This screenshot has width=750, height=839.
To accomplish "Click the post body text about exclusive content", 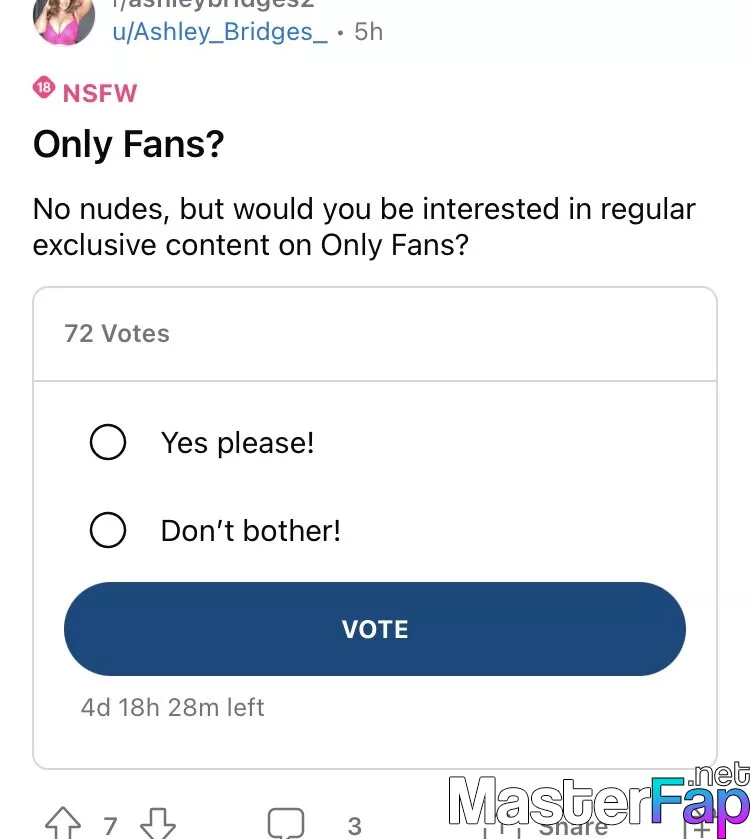I will [364, 227].
